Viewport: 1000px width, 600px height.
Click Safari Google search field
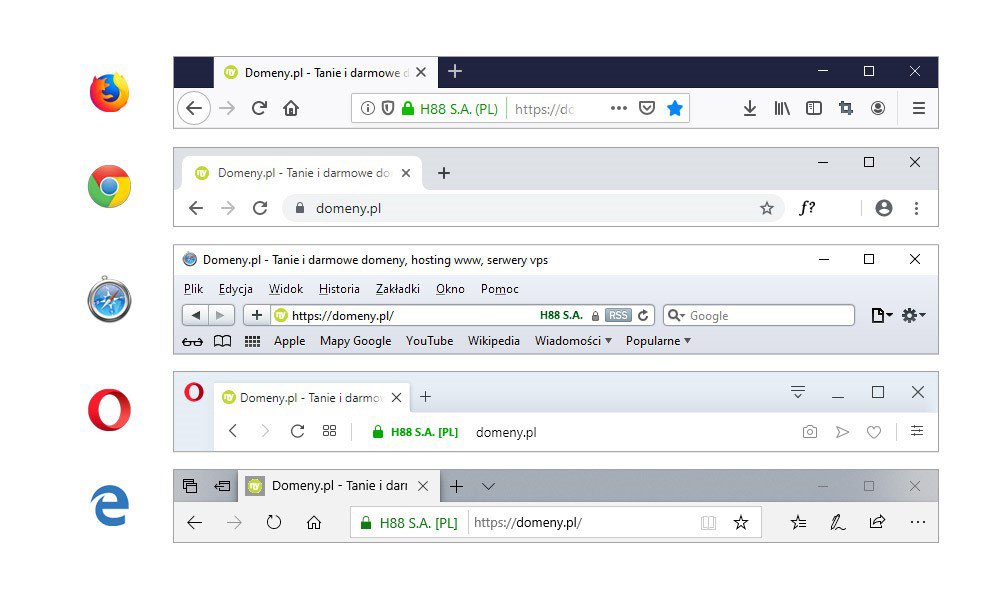(759, 315)
